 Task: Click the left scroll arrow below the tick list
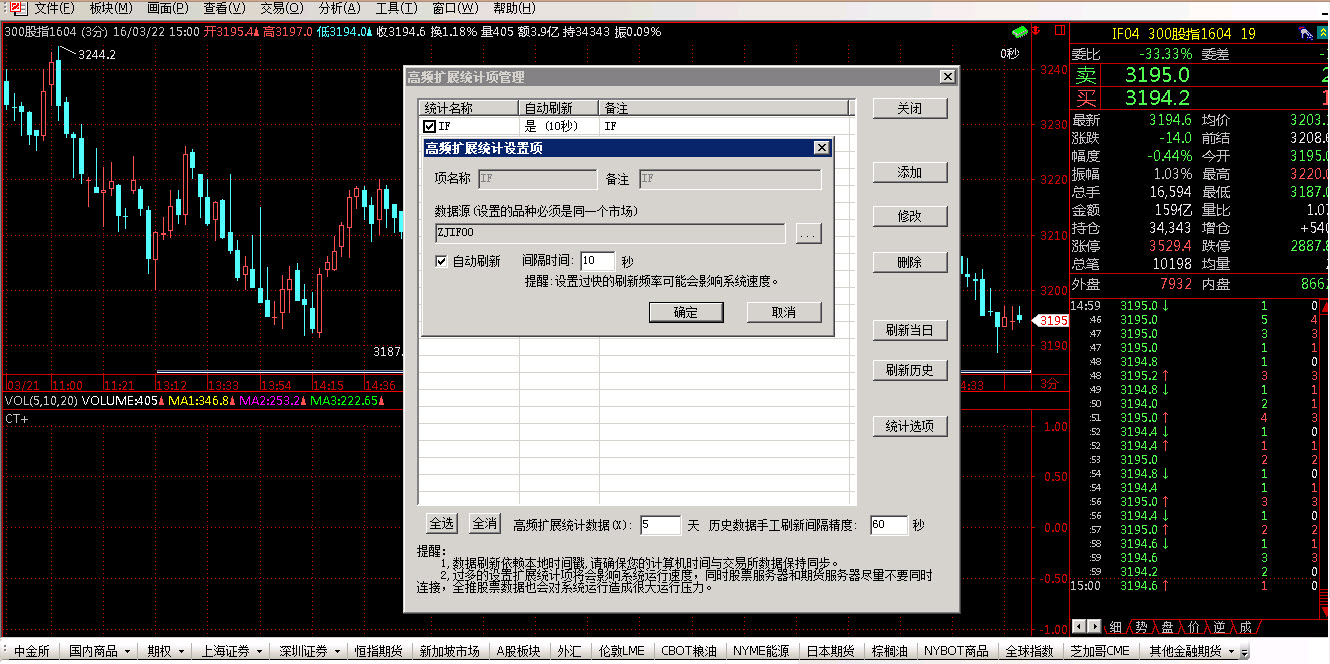click(x=1078, y=627)
